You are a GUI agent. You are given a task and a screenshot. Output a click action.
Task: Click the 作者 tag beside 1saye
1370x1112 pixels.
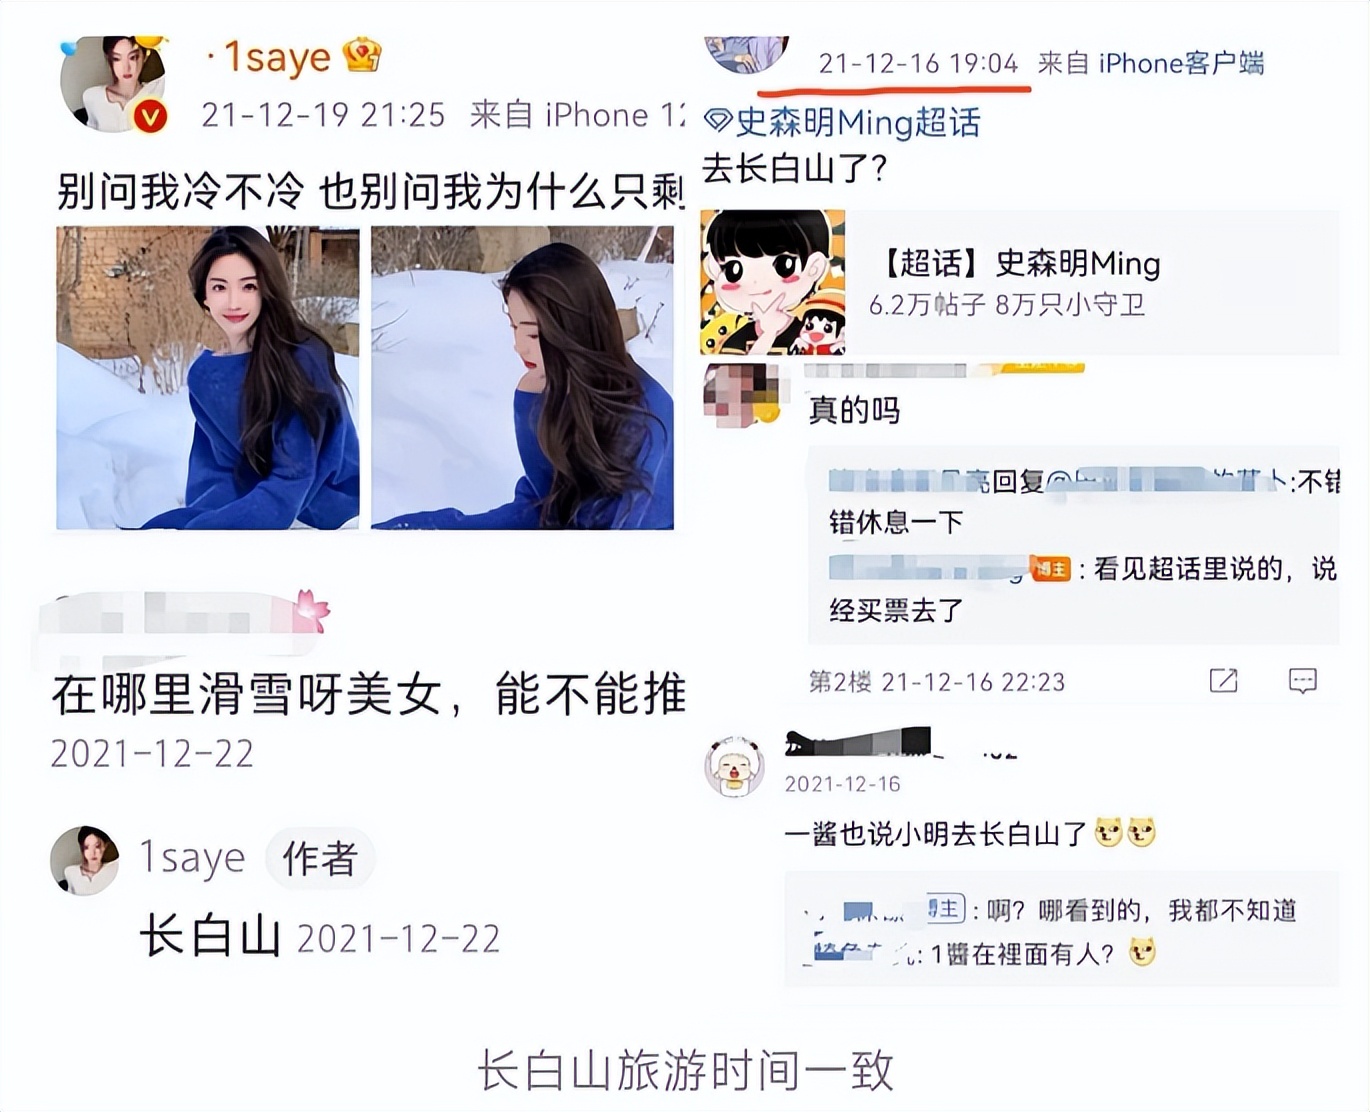pos(320,858)
